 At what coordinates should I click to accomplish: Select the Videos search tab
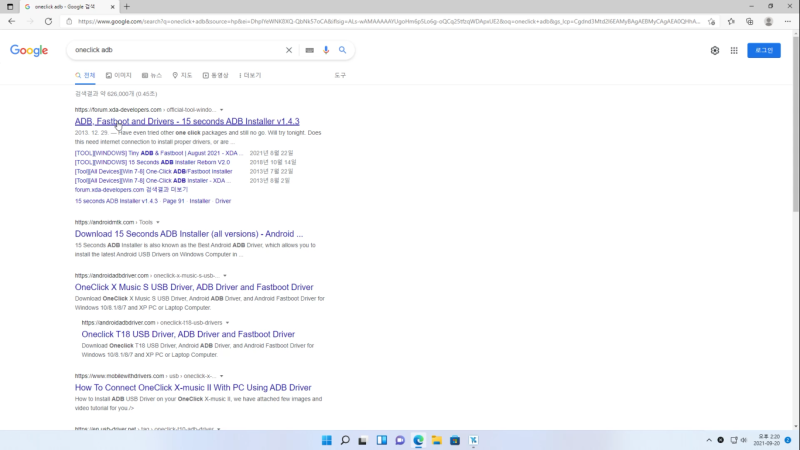click(x=215, y=76)
